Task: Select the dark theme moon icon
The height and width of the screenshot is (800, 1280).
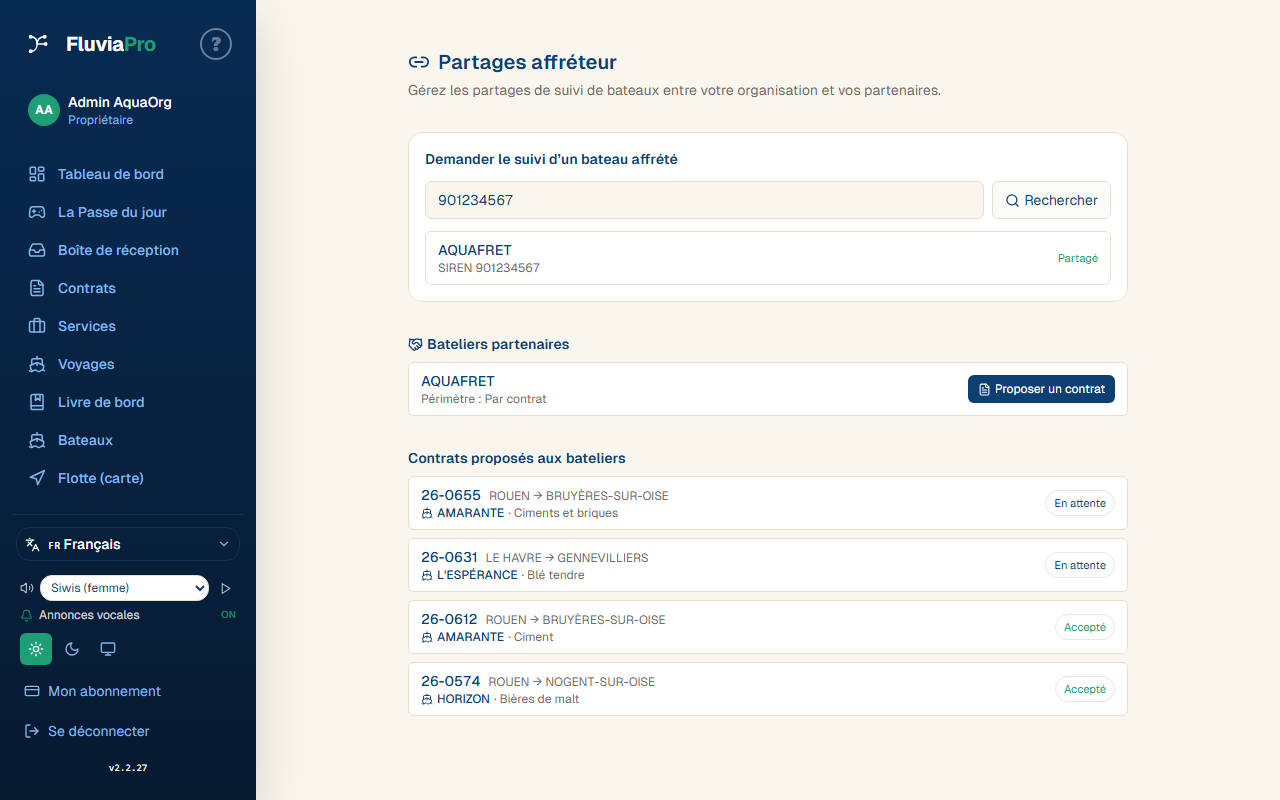Action: (72, 649)
